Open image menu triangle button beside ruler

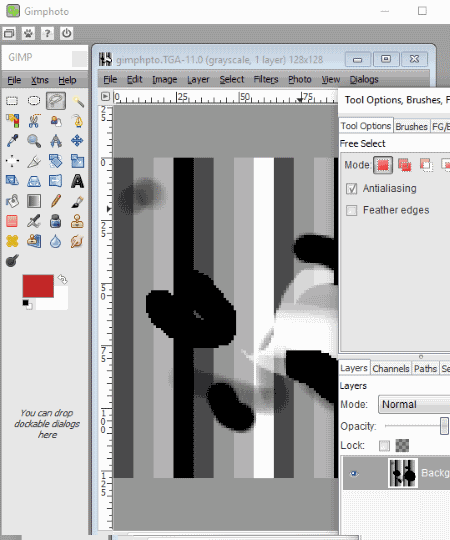pos(105,96)
